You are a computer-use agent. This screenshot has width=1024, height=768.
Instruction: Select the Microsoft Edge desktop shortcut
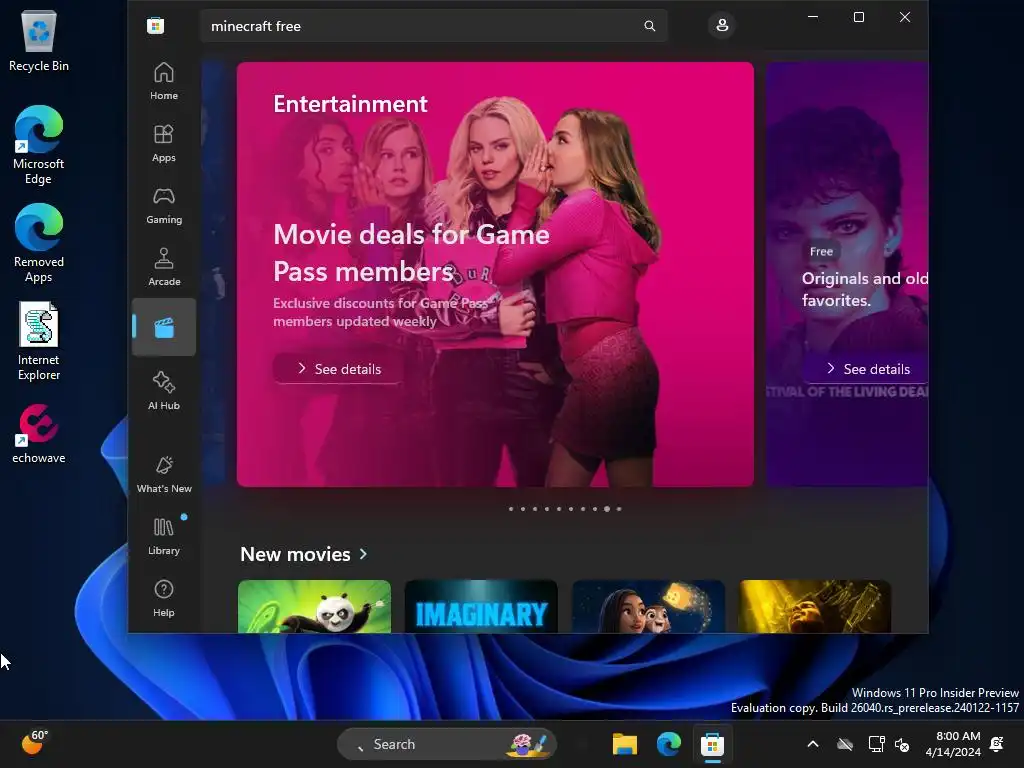coord(39,145)
